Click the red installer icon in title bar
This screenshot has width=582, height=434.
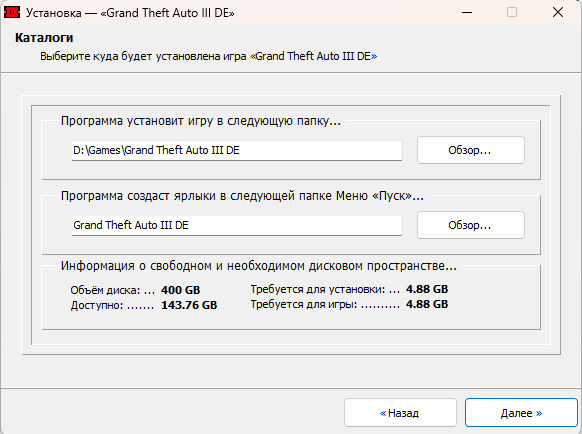pyautogui.click(x=11, y=12)
